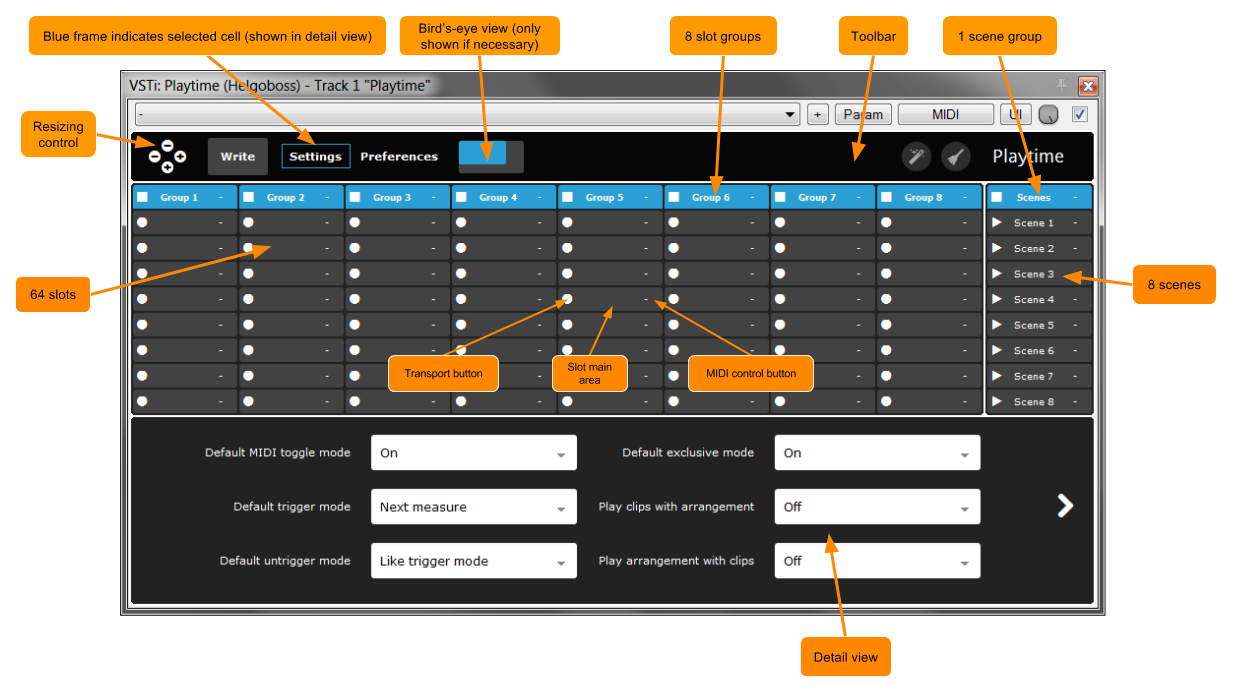Open the Default MIDI toggle mode dropdown
Screen dimensions: 1237x695
point(474,453)
